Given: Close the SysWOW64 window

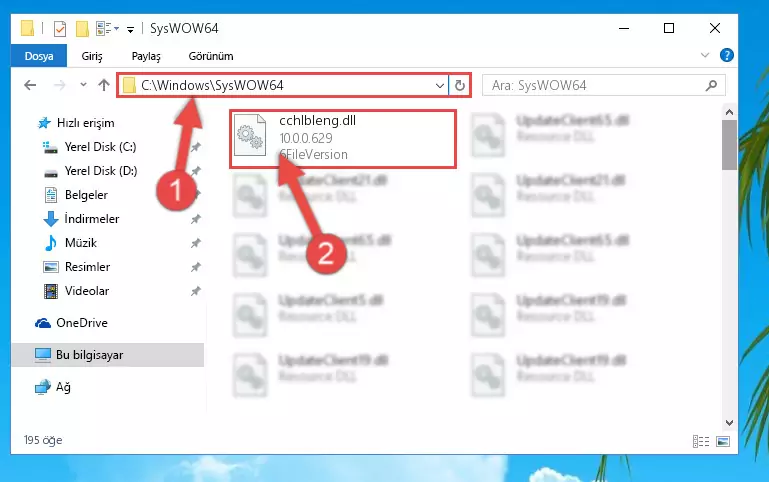Looking at the screenshot, I should [x=715, y=28].
